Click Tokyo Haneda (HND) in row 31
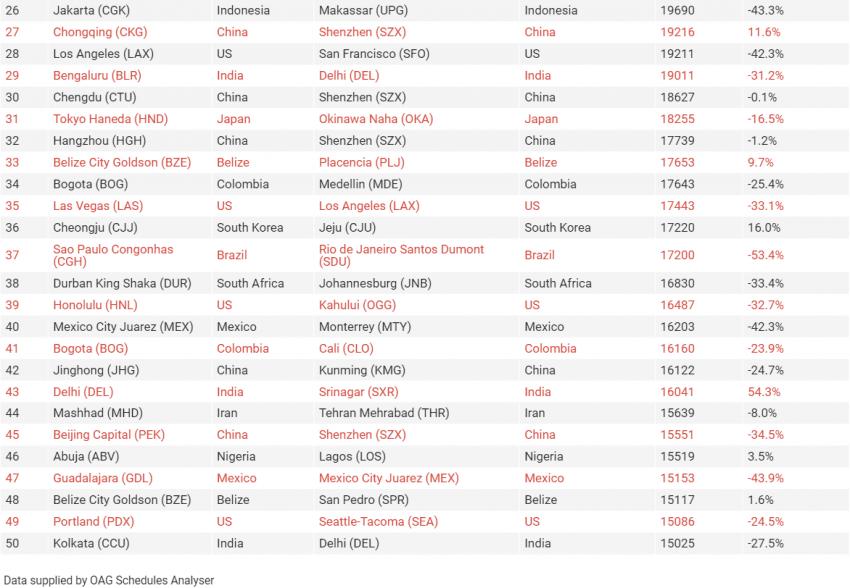The height and width of the screenshot is (588, 850). click(x=111, y=119)
